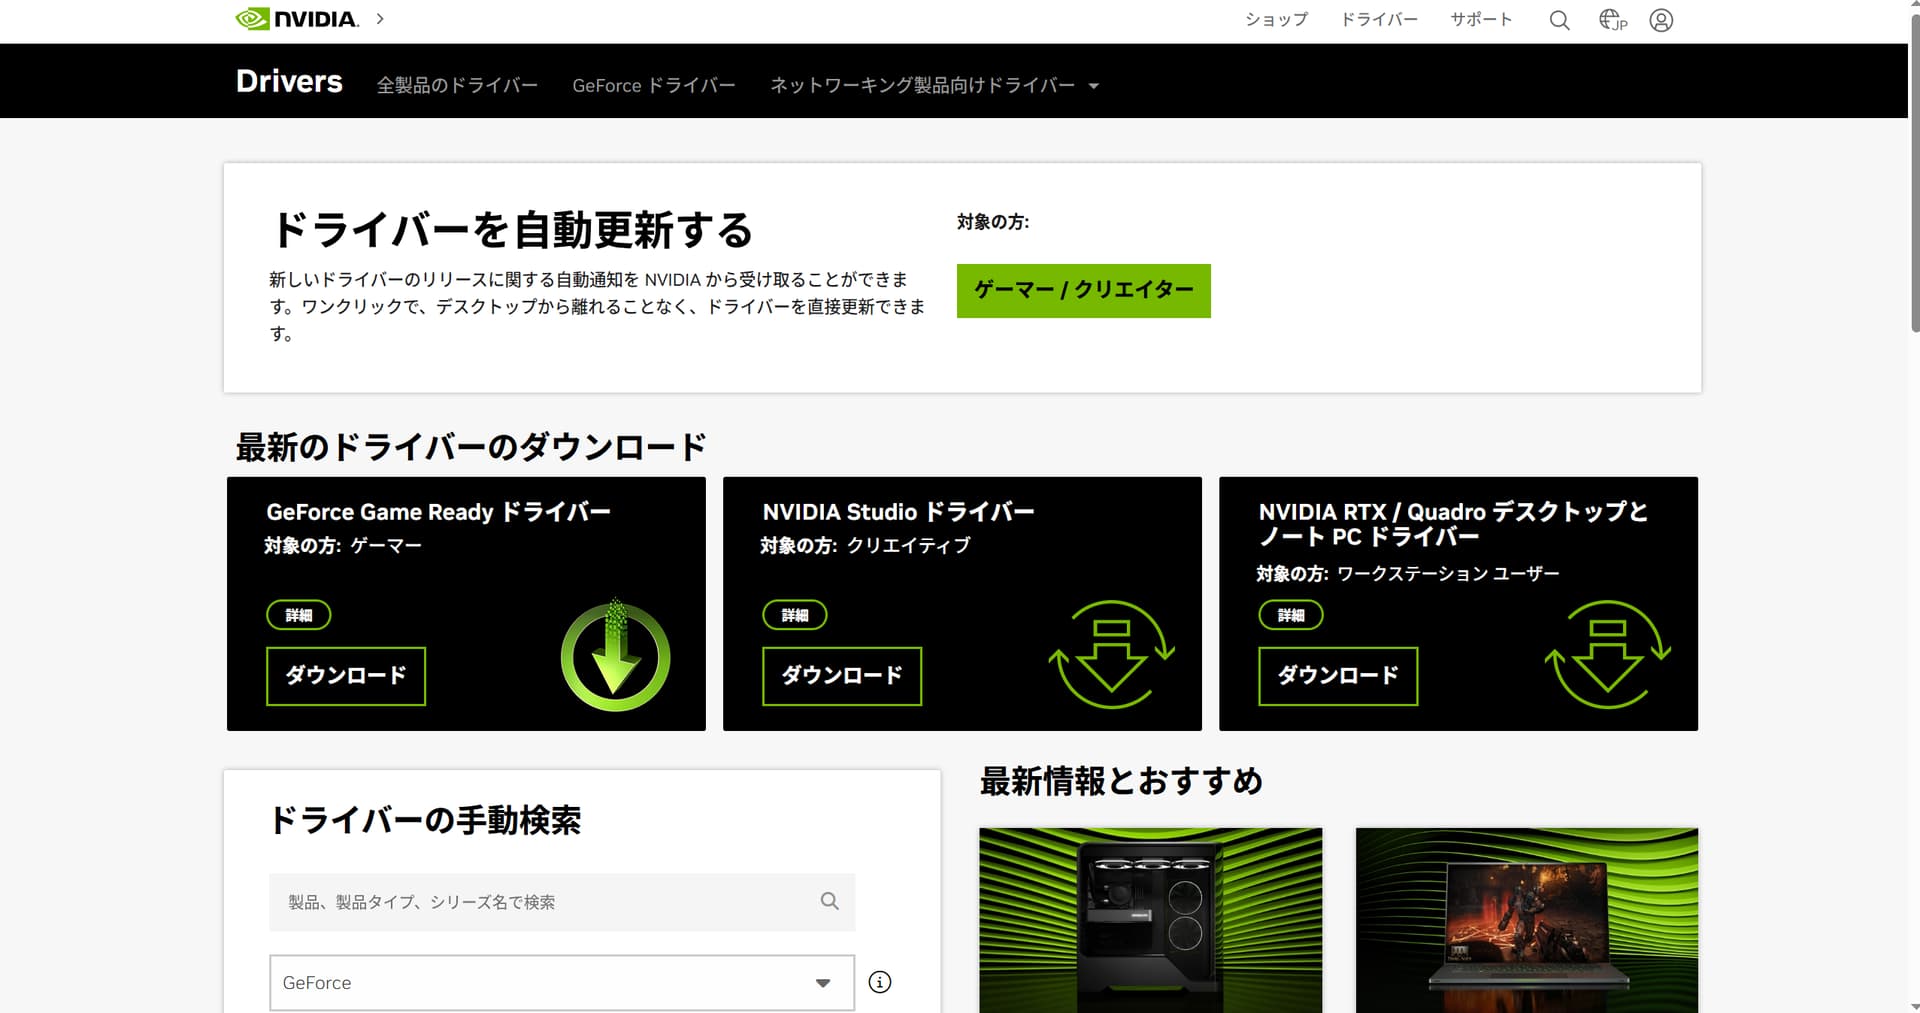Select the 全製品のドライバー tab
This screenshot has width=1920, height=1013.
[x=457, y=86]
